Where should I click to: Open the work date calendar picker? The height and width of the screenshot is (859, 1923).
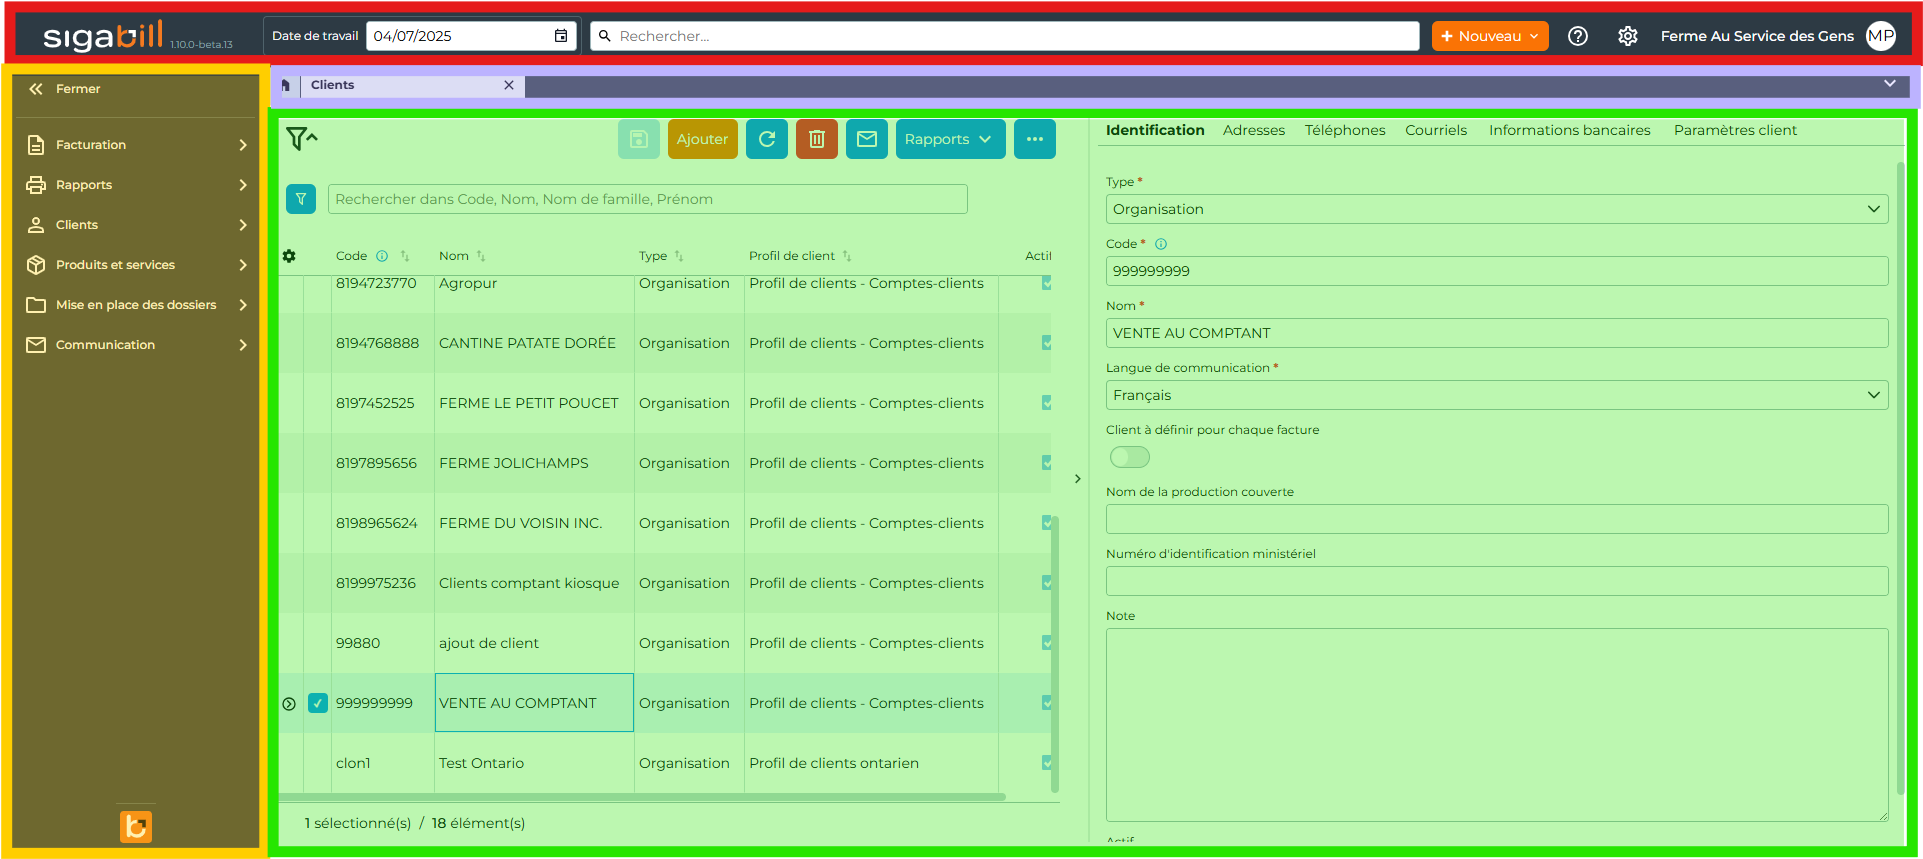561,36
